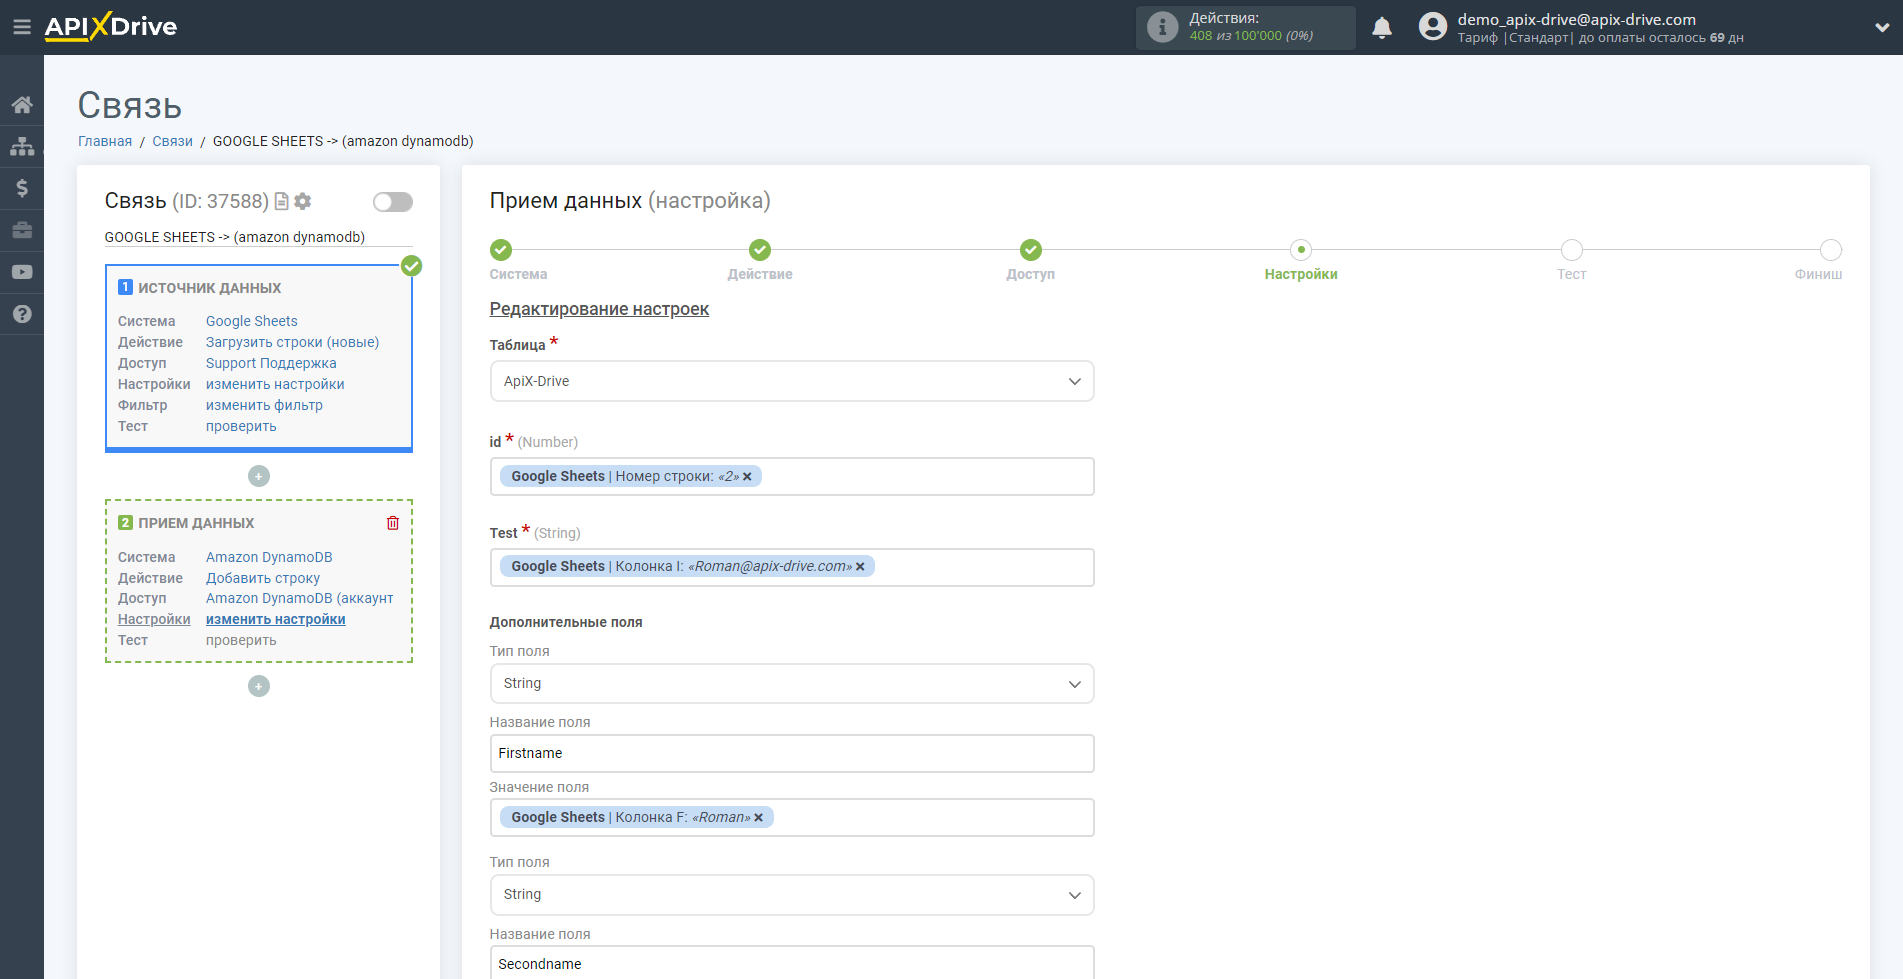Remove the Колонка F tag
1903x979 pixels.
[758, 818]
